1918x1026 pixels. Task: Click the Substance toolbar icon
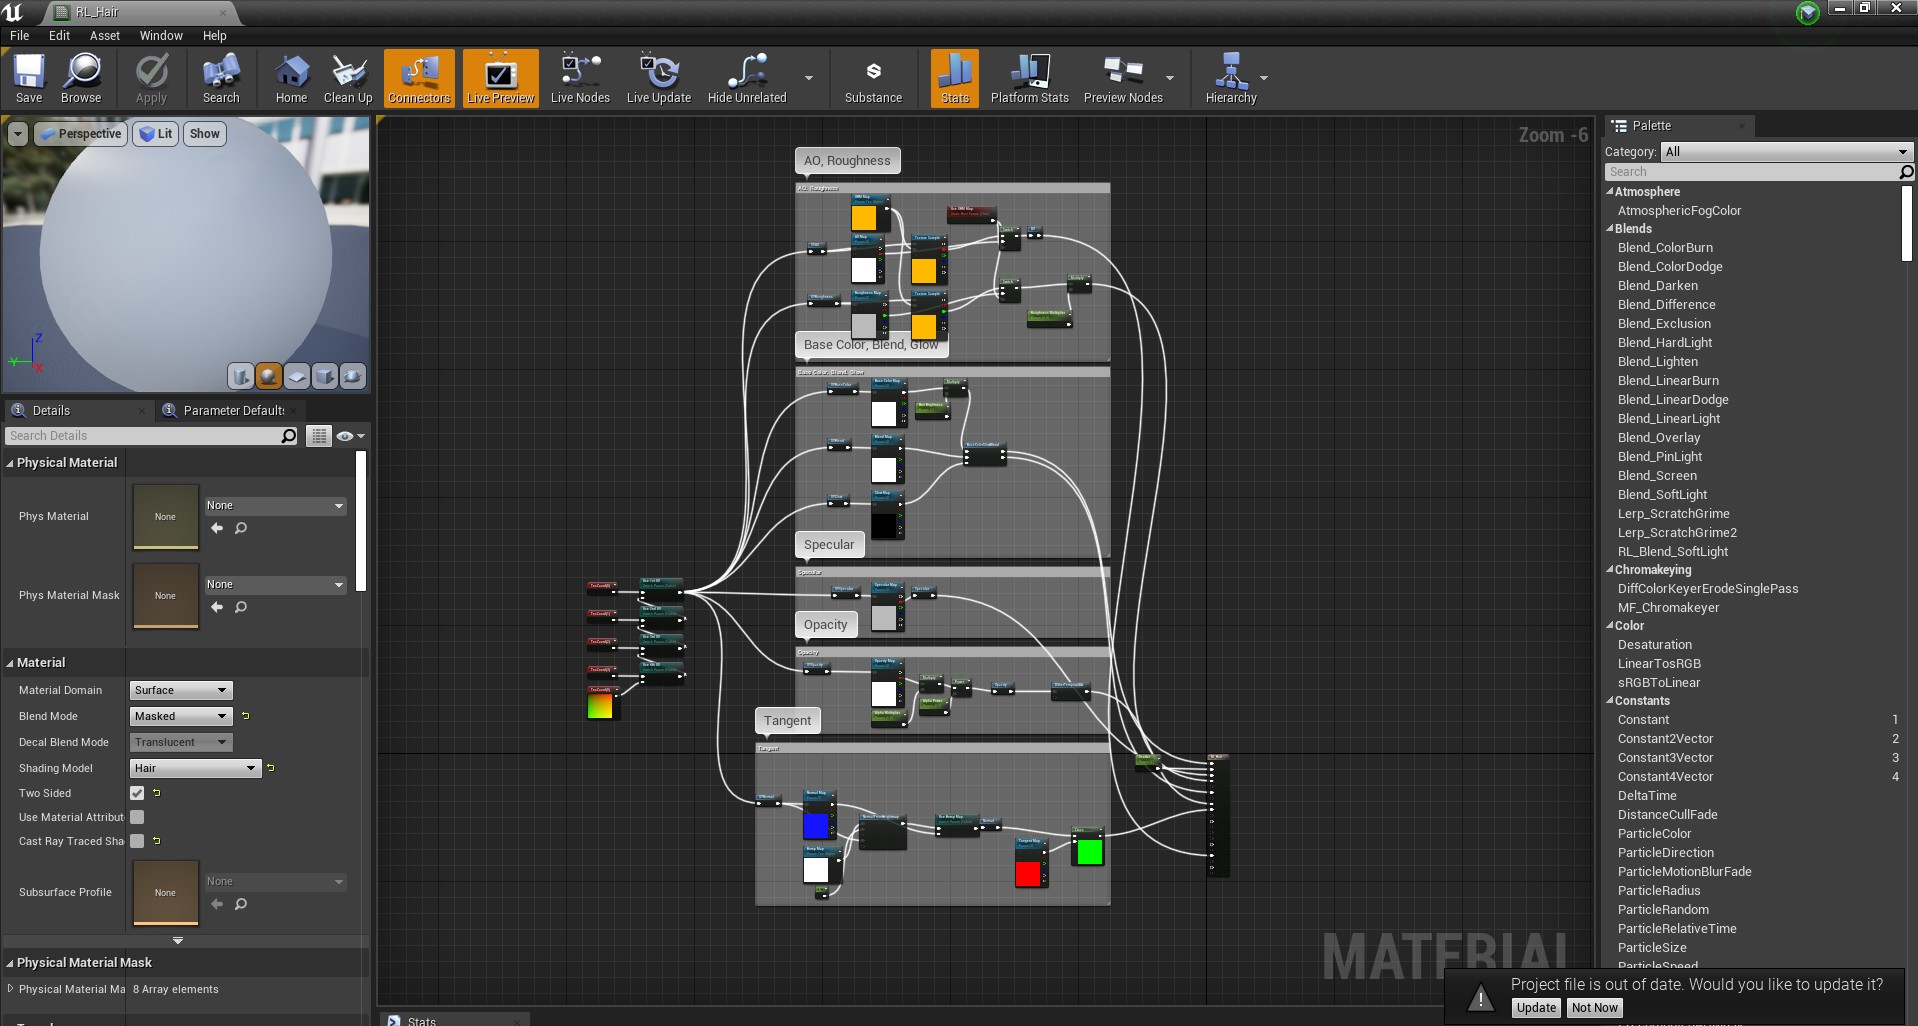click(873, 78)
